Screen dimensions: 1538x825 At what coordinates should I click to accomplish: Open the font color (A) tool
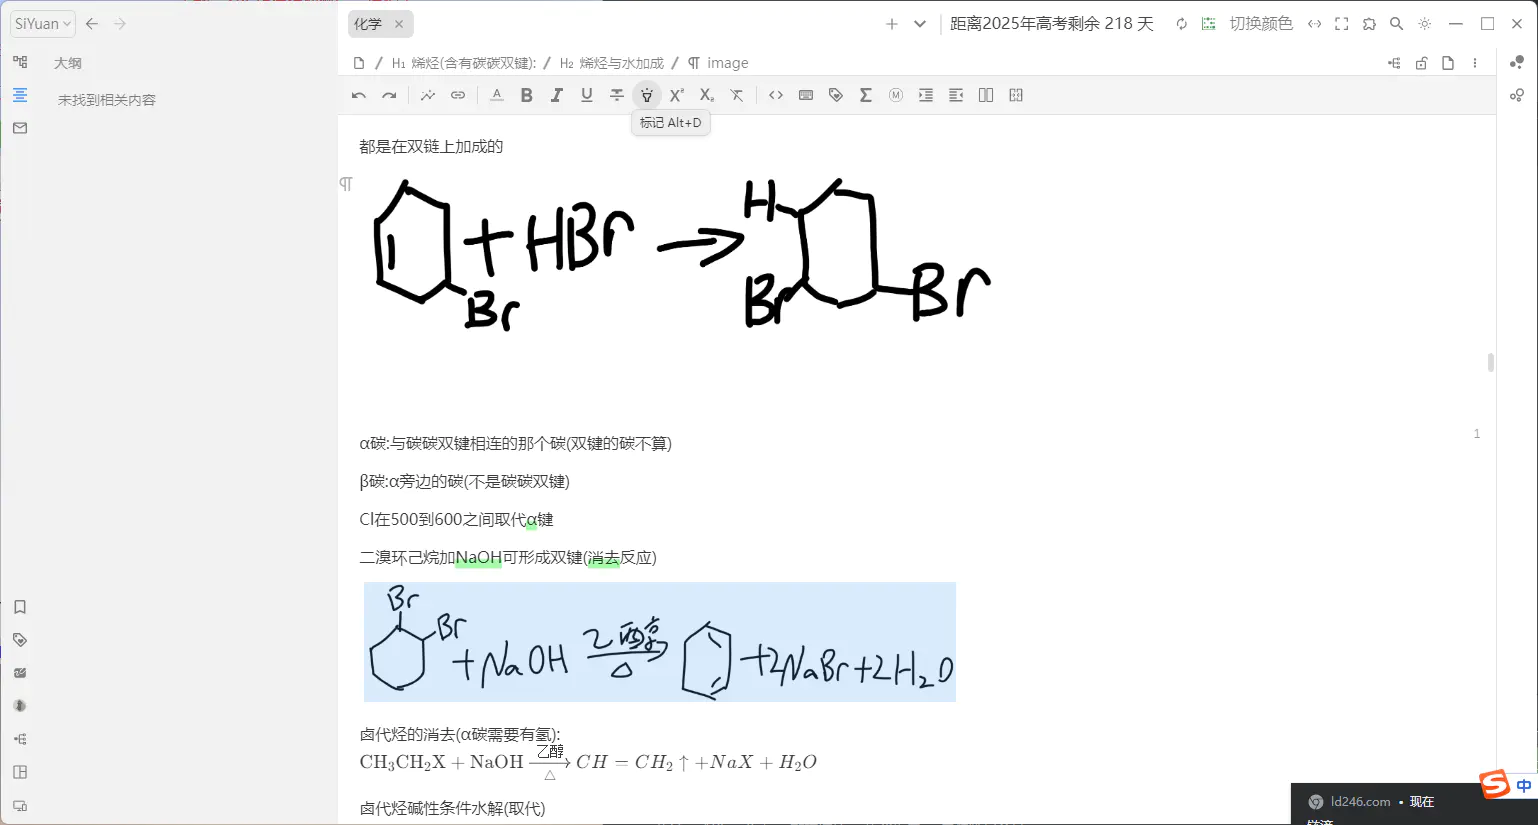point(497,95)
